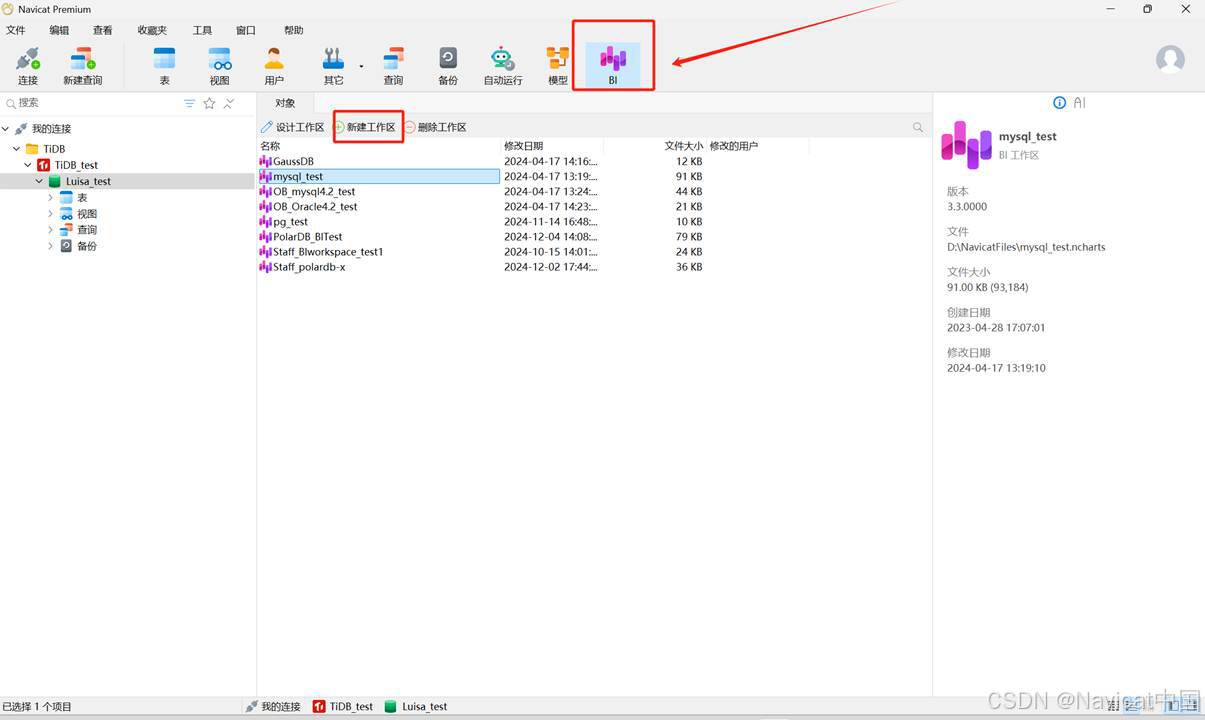Click the filter lines icon beside sidebar search
The width and height of the screenshot is (1205, 720).
[190, 103]
